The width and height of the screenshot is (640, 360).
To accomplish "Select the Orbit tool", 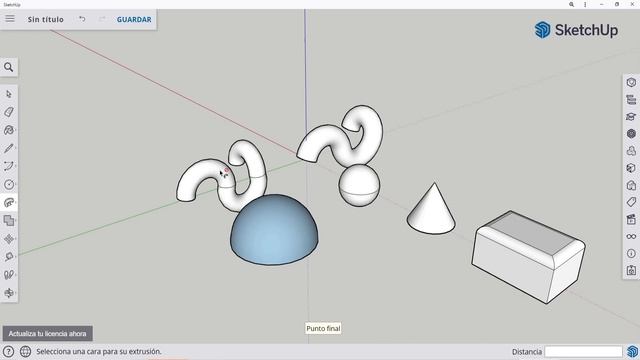I will [x=9, y=293].
